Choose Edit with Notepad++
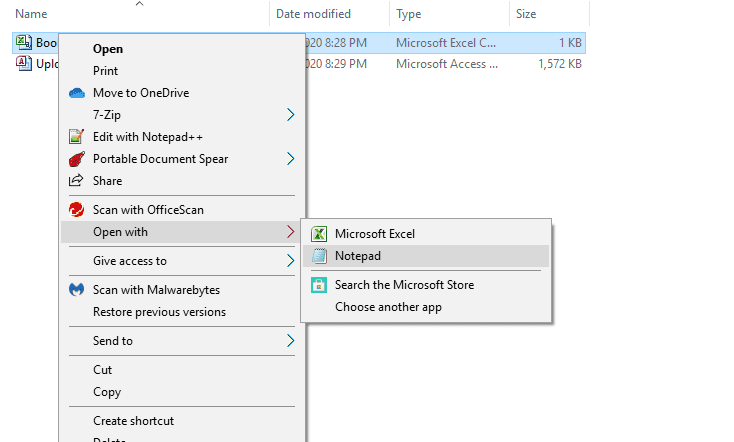Viewport: 734px width, 442px height. click(183, 137)
